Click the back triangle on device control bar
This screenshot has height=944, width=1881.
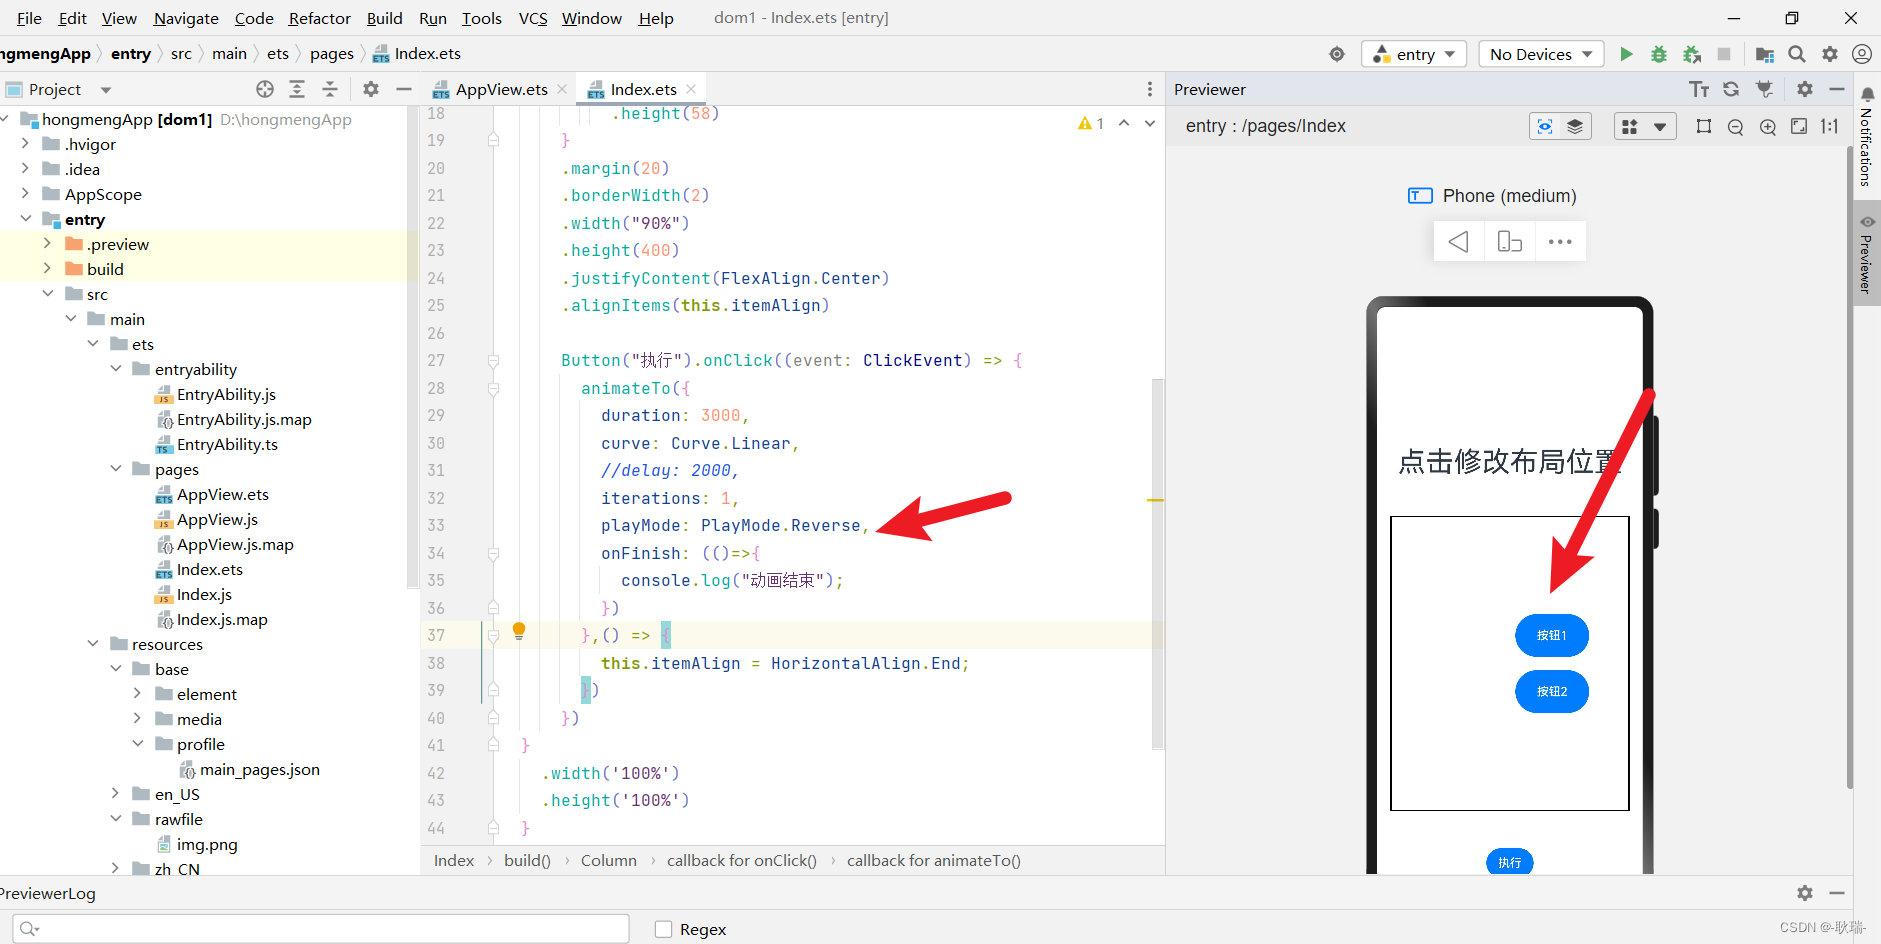[1459, 242]
